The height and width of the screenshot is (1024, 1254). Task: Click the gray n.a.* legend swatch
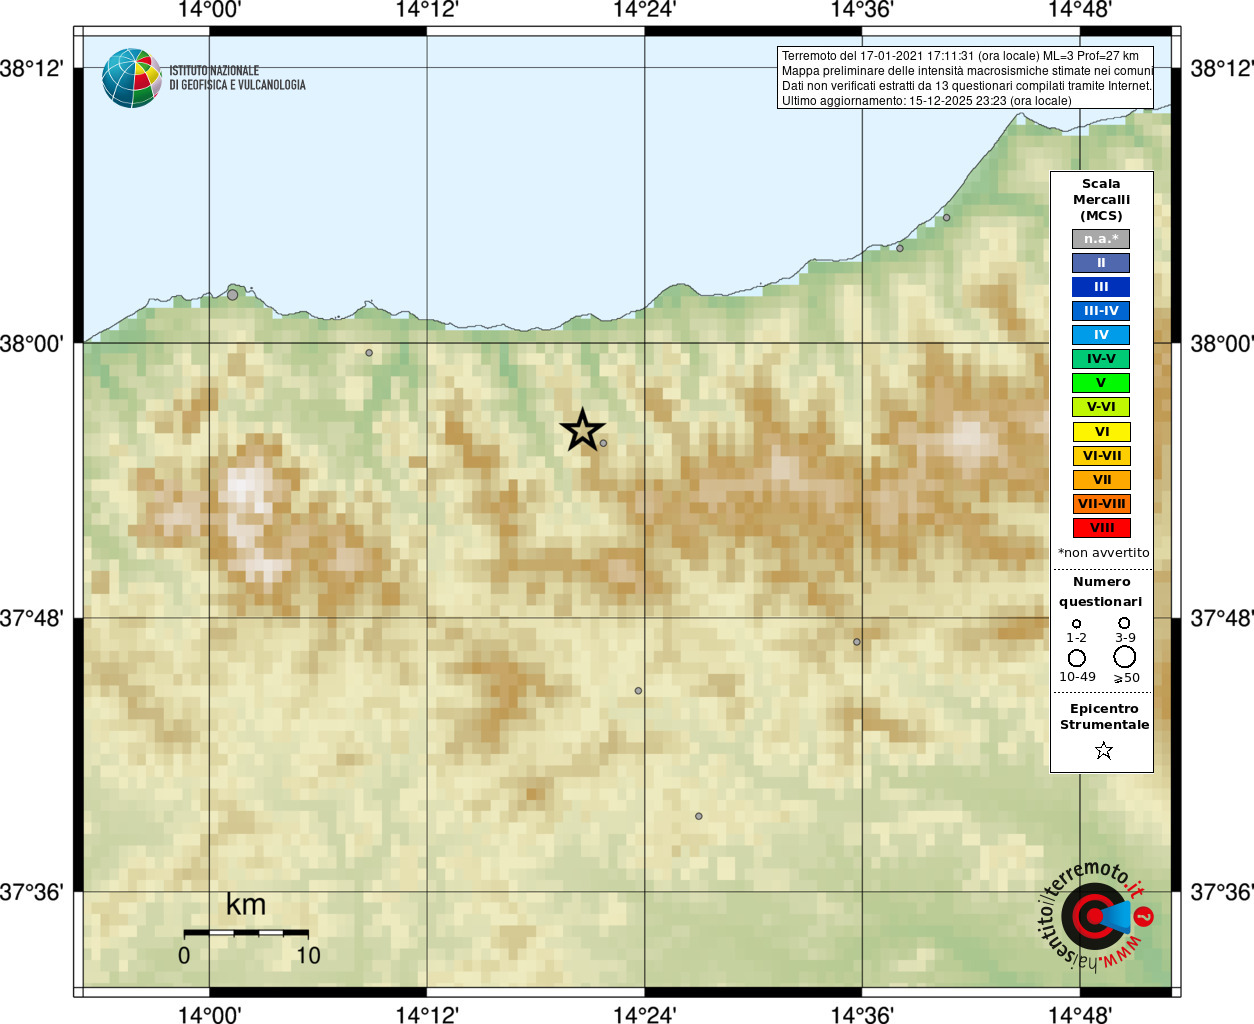tap(1101, 239)
